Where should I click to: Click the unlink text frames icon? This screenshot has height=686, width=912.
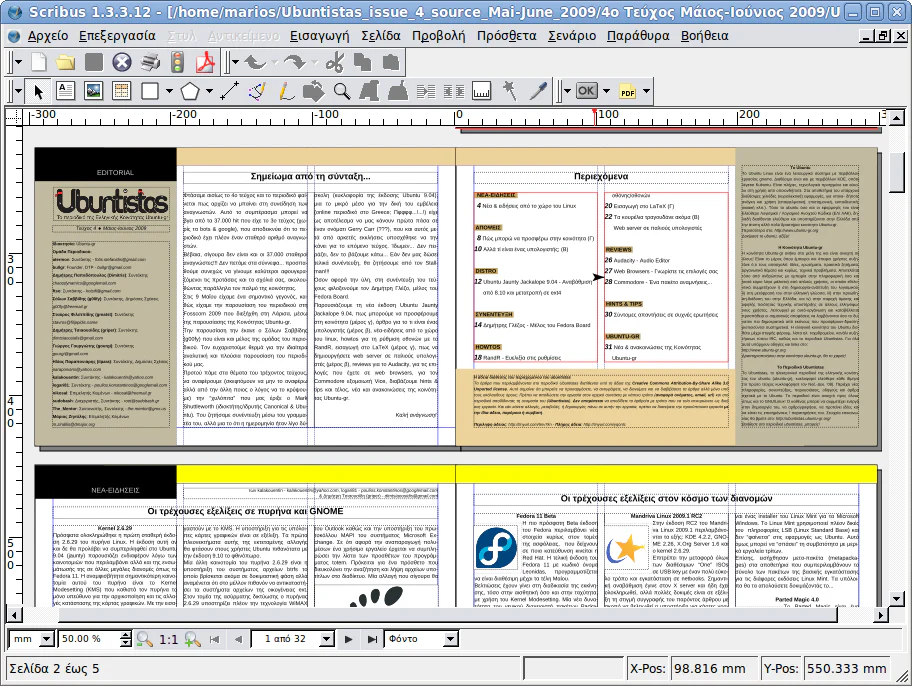tap(454, 91)
